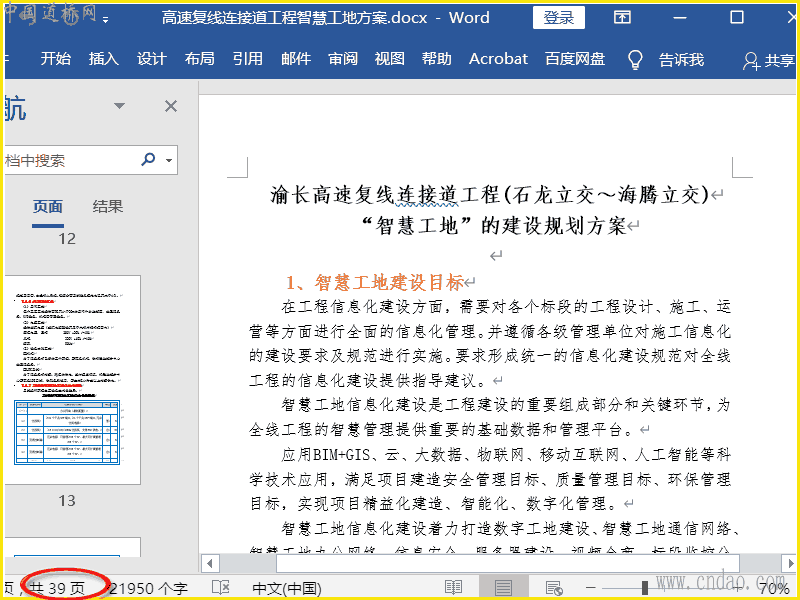
Task: Switch to Web Layout view icon
Action: [x=554, y=588]
